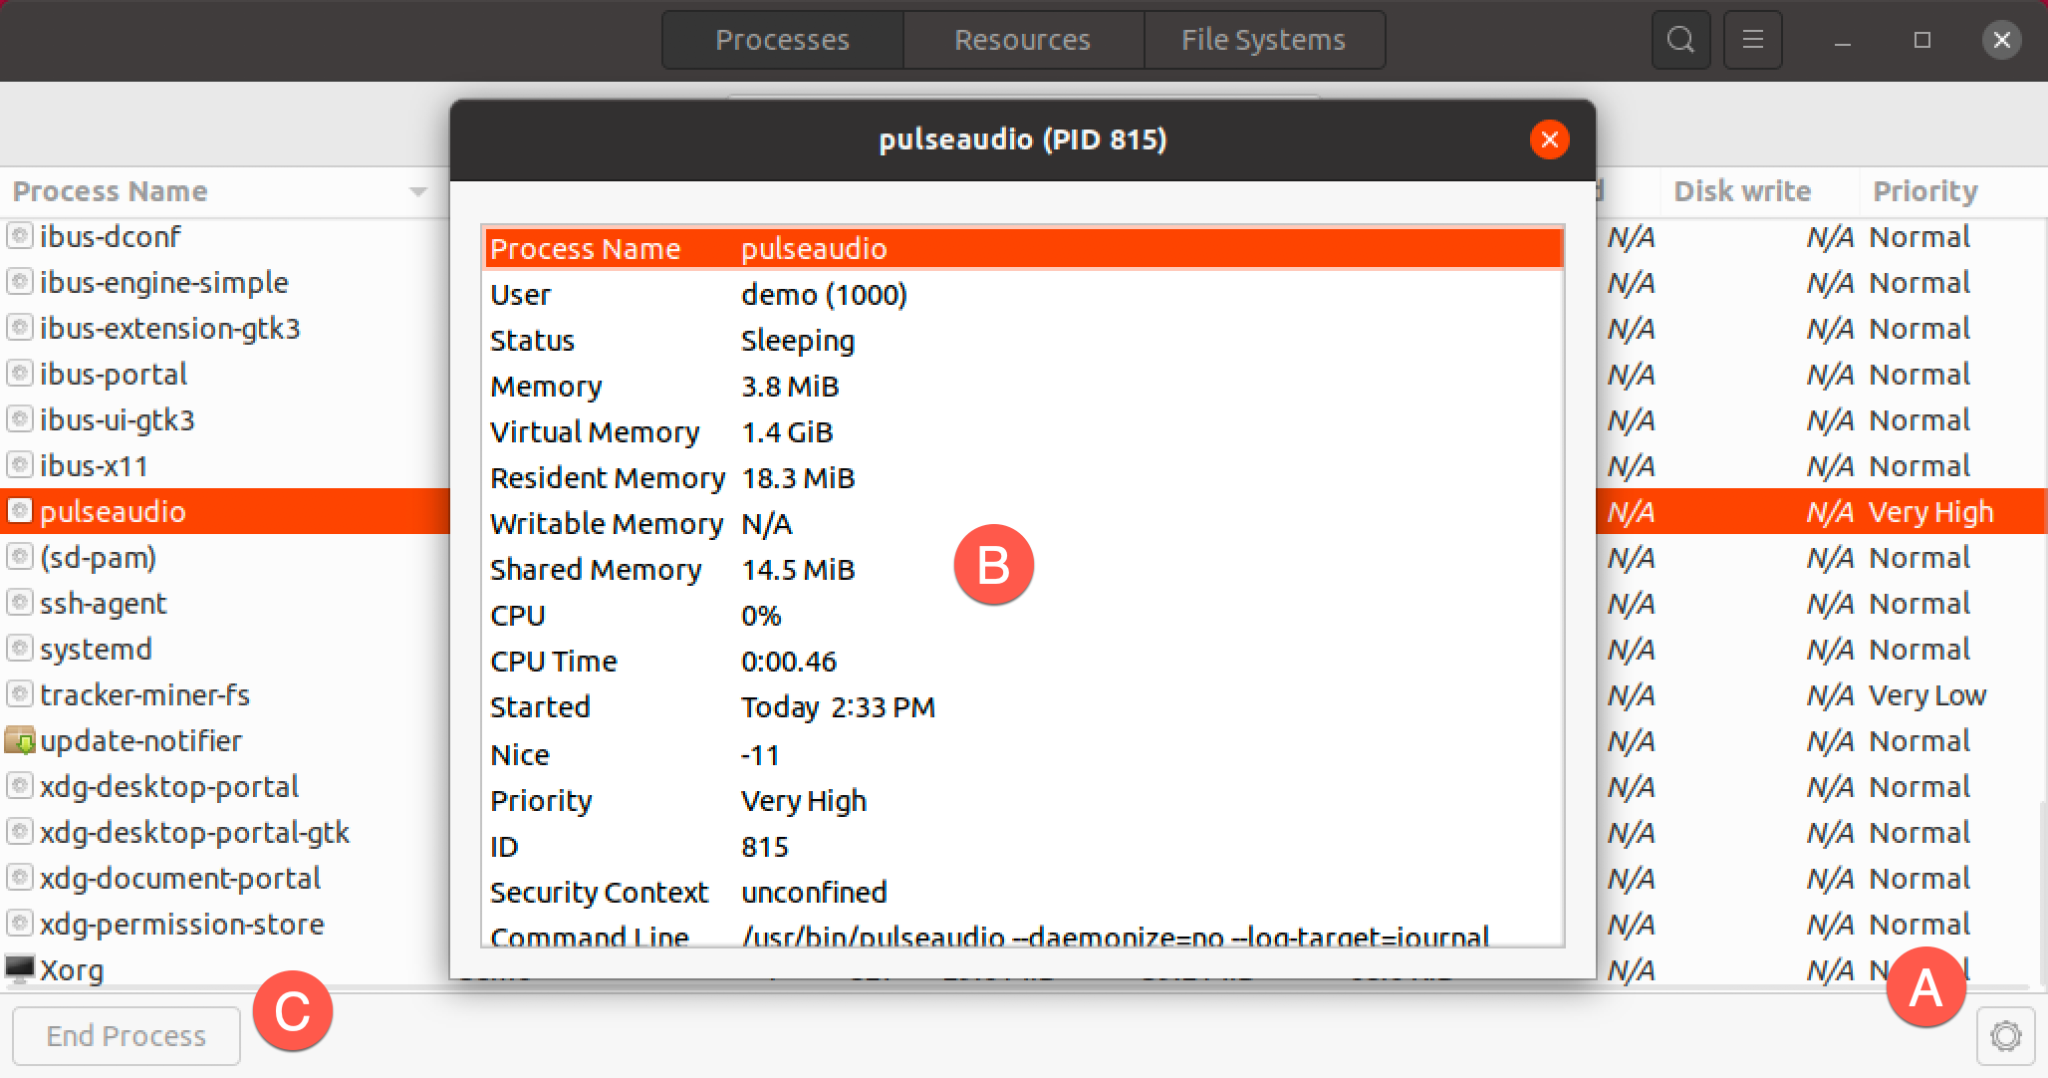2048x1078 pixels.
Task: Select the ssh-agent process name
Action: [103, 604]
